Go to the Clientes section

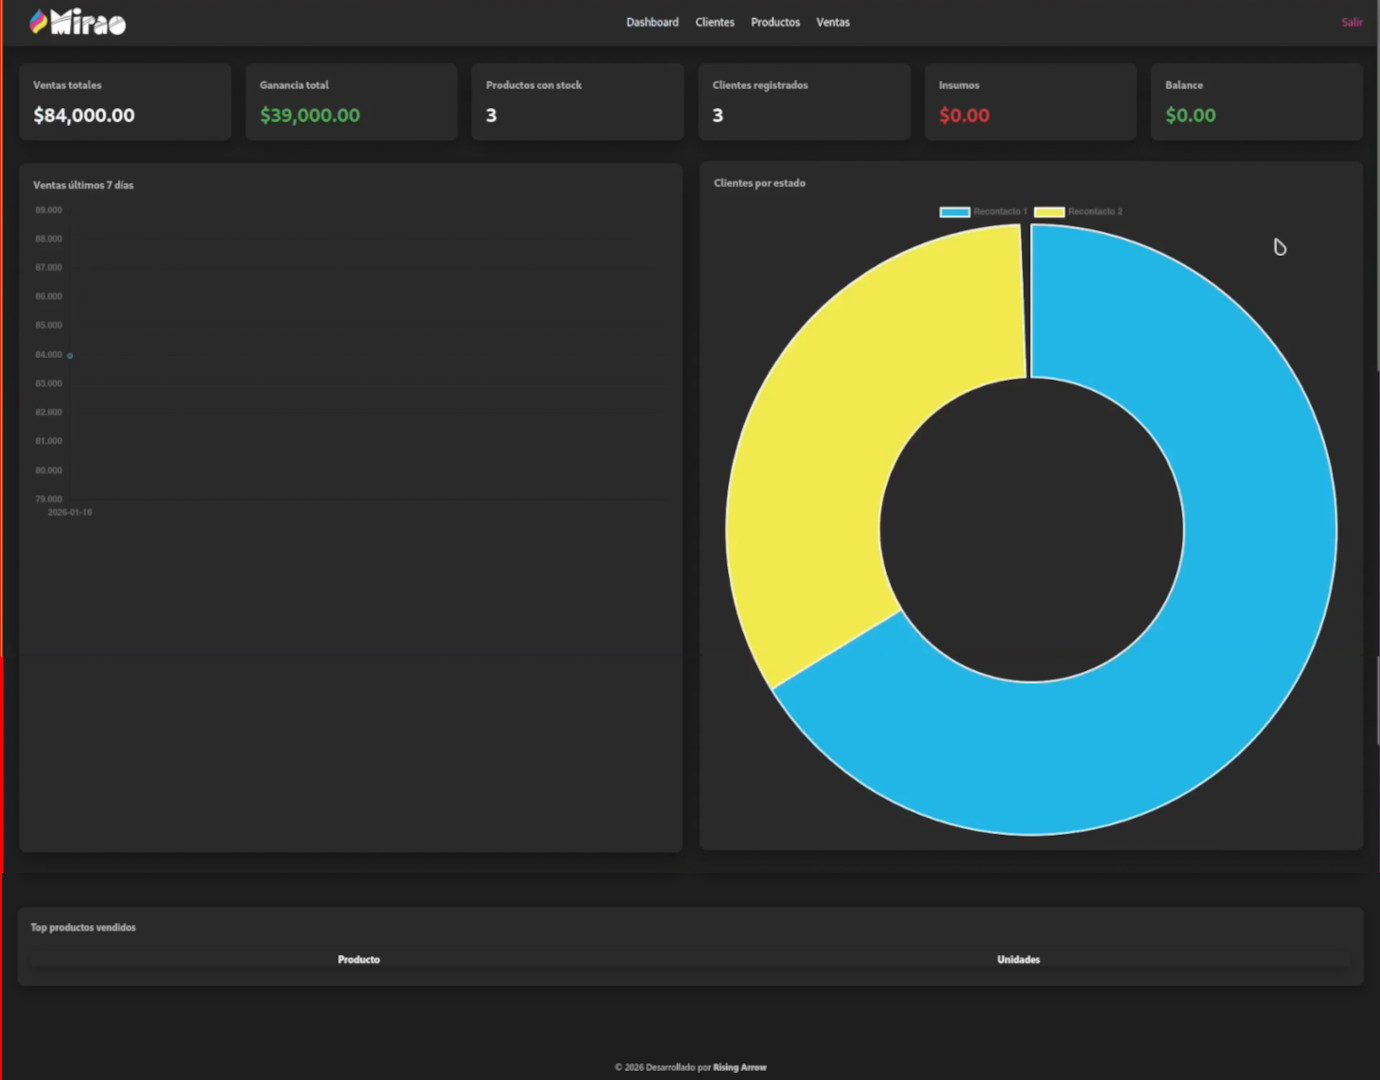point(714,22)
